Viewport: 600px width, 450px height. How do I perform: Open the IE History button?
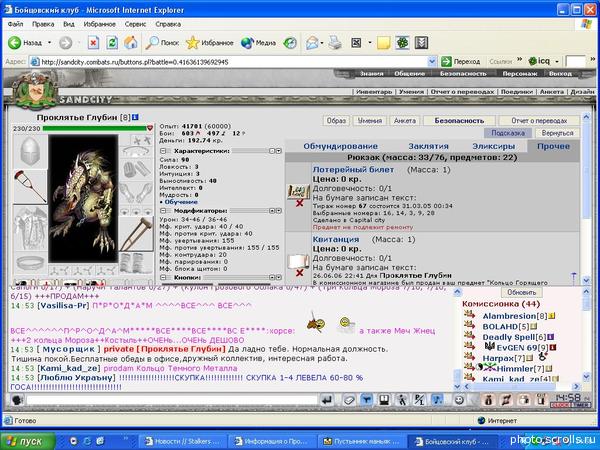(x=290, y=42)
